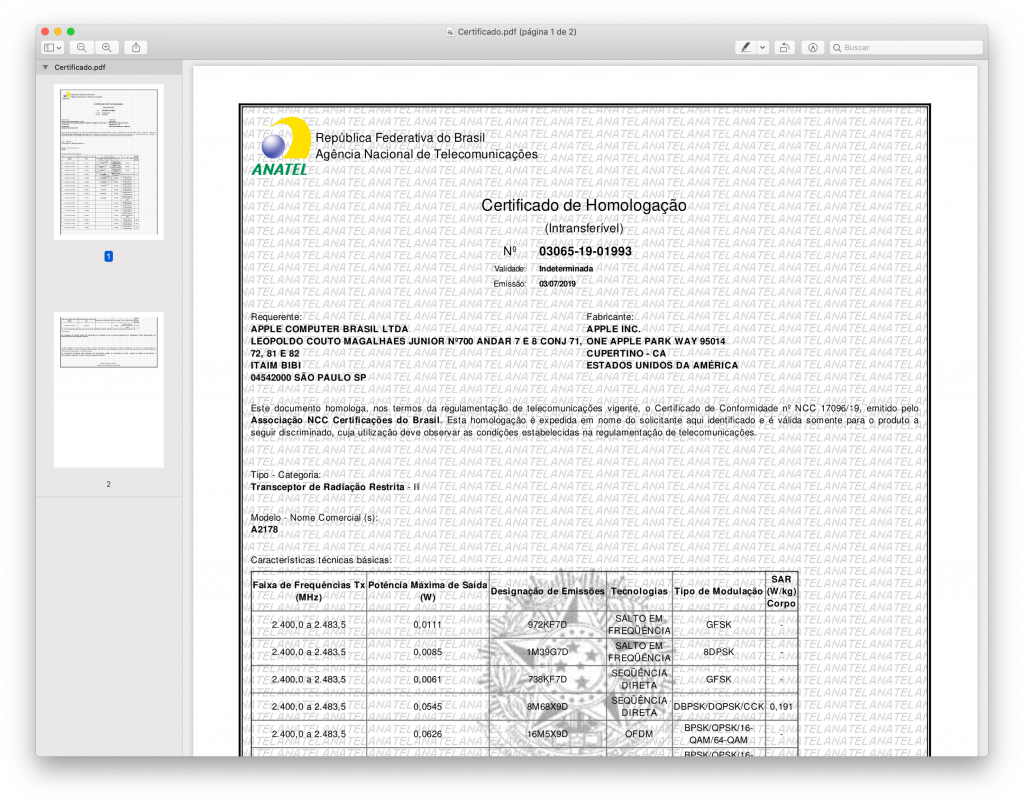This screenshot has width=1024, height=804.
Task: Click emission designation 16M5X9D
Action: tap(547, 735)
